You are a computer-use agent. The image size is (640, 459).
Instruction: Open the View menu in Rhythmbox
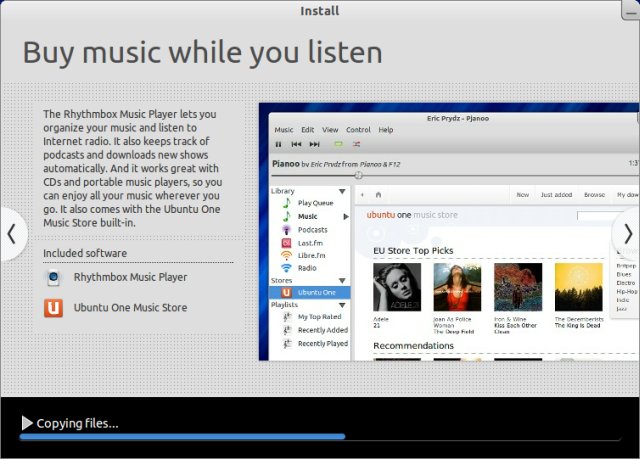[330, 130]
